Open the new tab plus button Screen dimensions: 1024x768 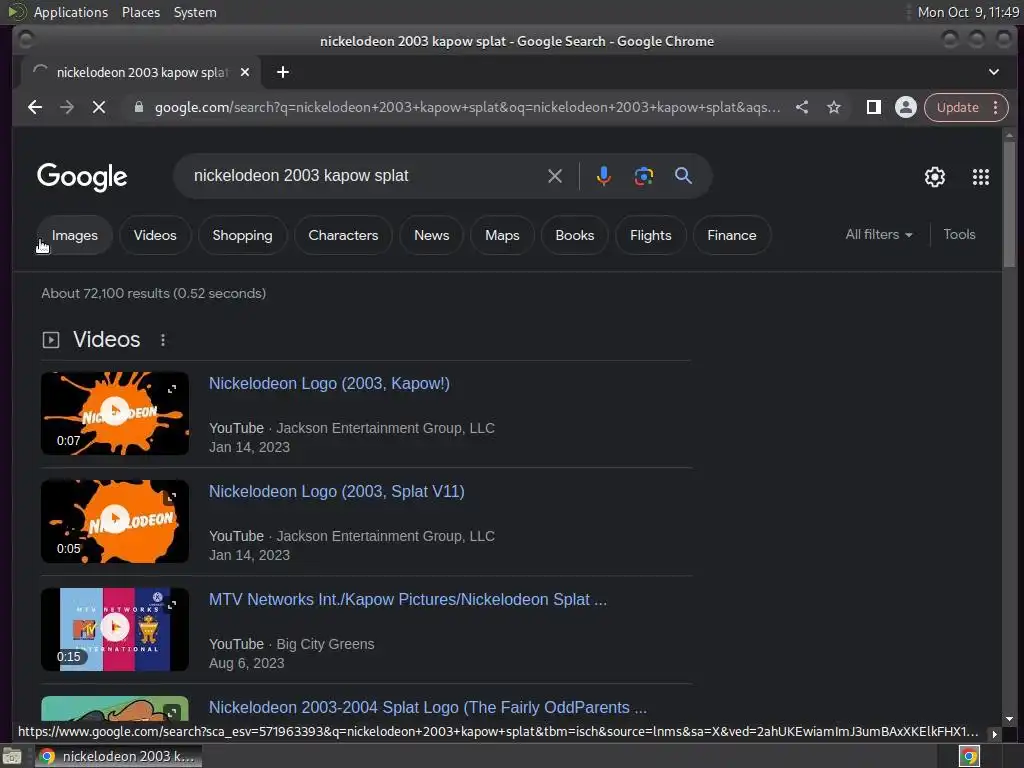(283, 72)
